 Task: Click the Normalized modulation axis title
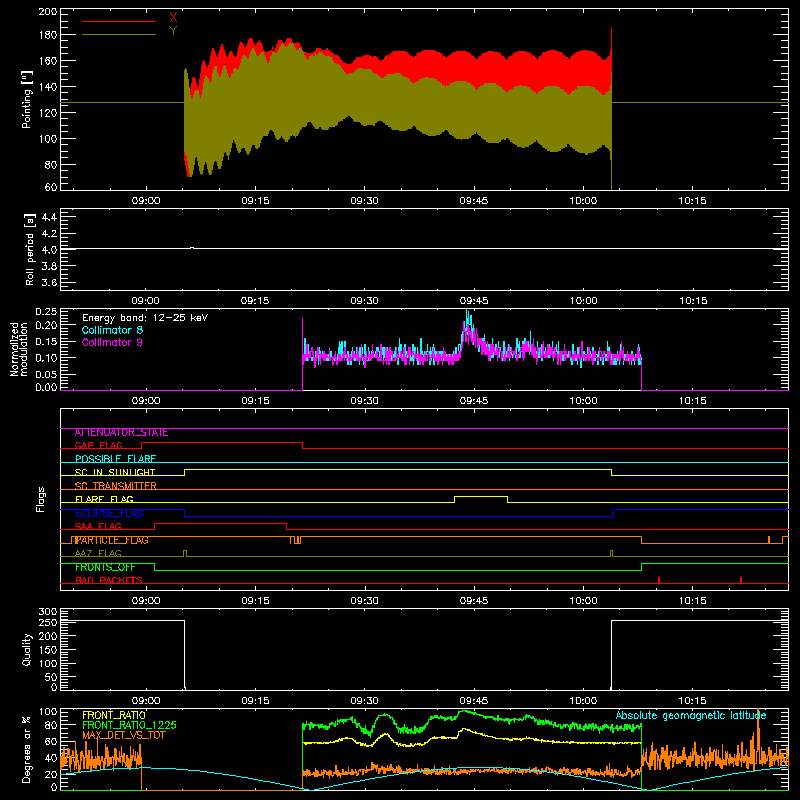coord(19,349)
